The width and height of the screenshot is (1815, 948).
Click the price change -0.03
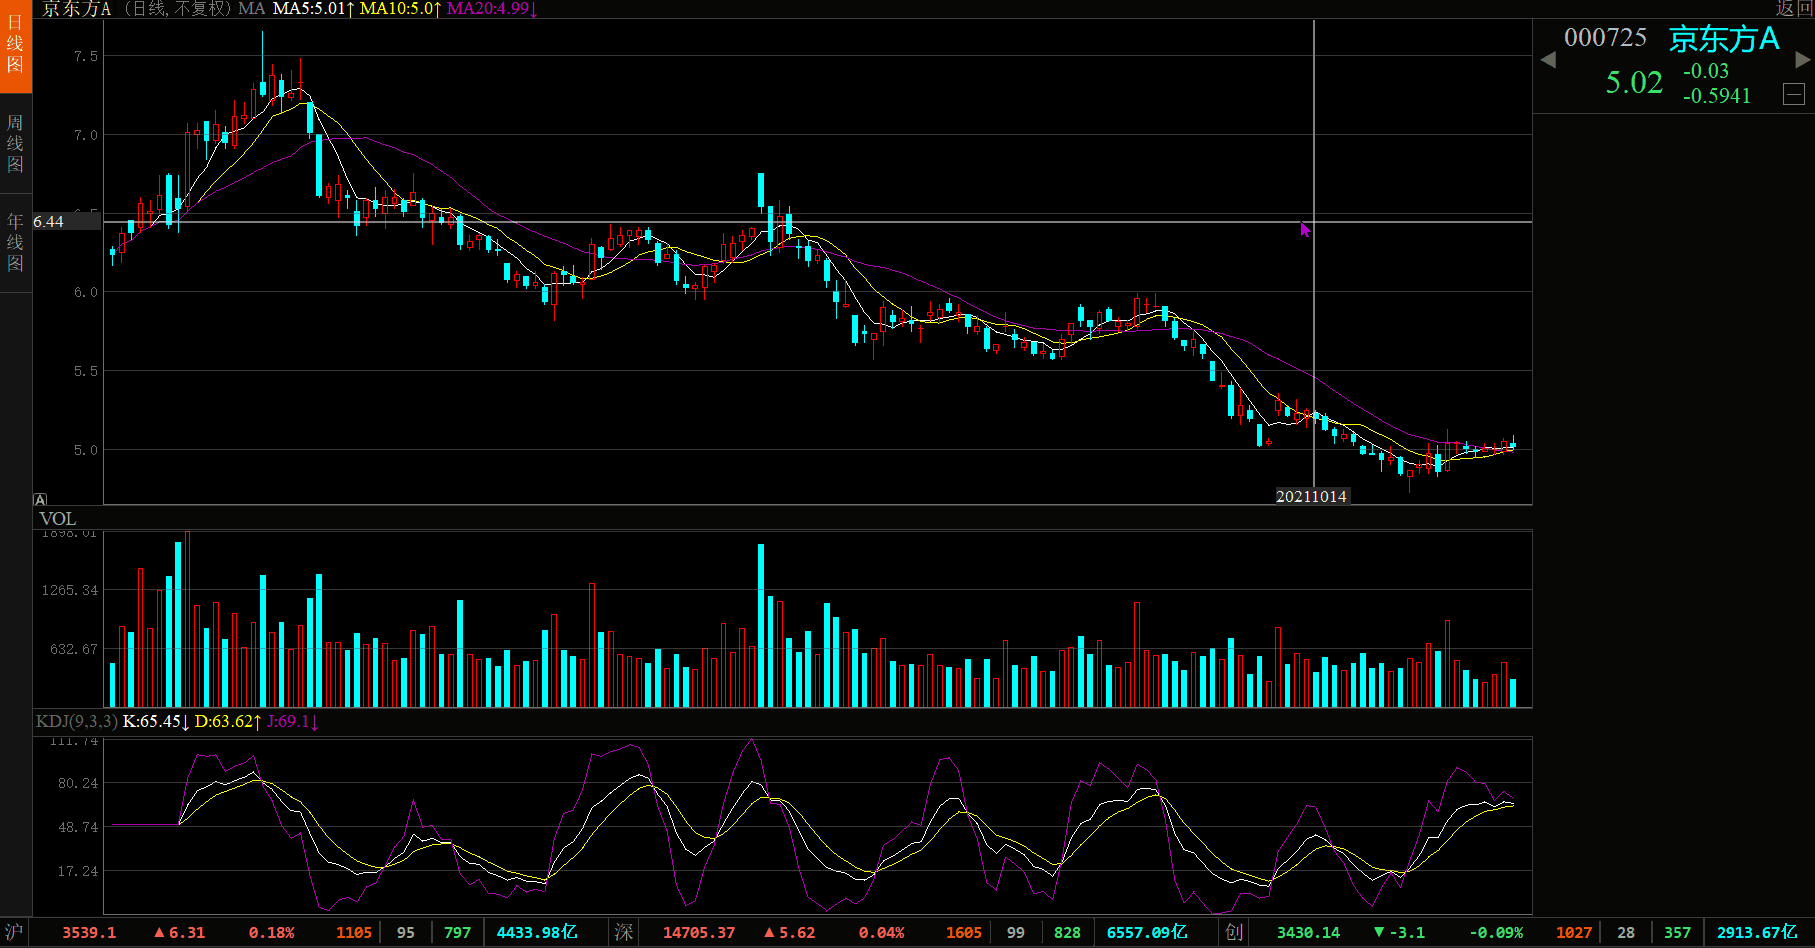click(x=1706, y=71)
